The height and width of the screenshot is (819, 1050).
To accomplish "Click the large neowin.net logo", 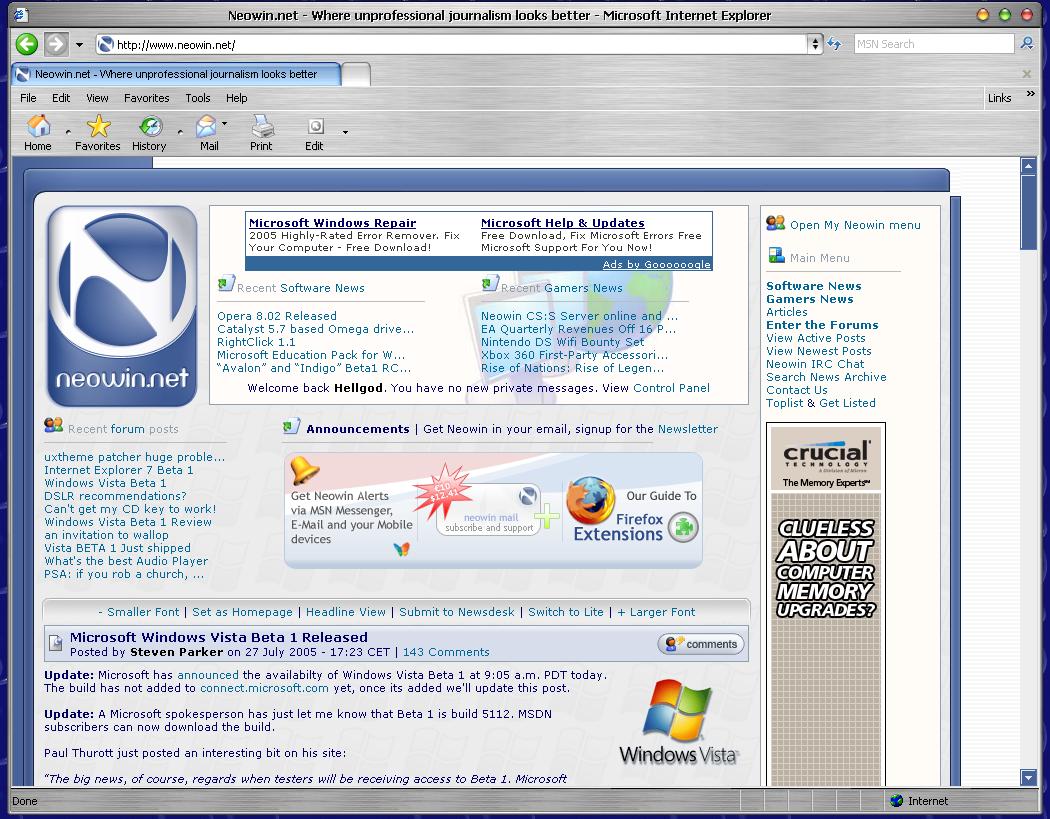I will coord(122,306).
